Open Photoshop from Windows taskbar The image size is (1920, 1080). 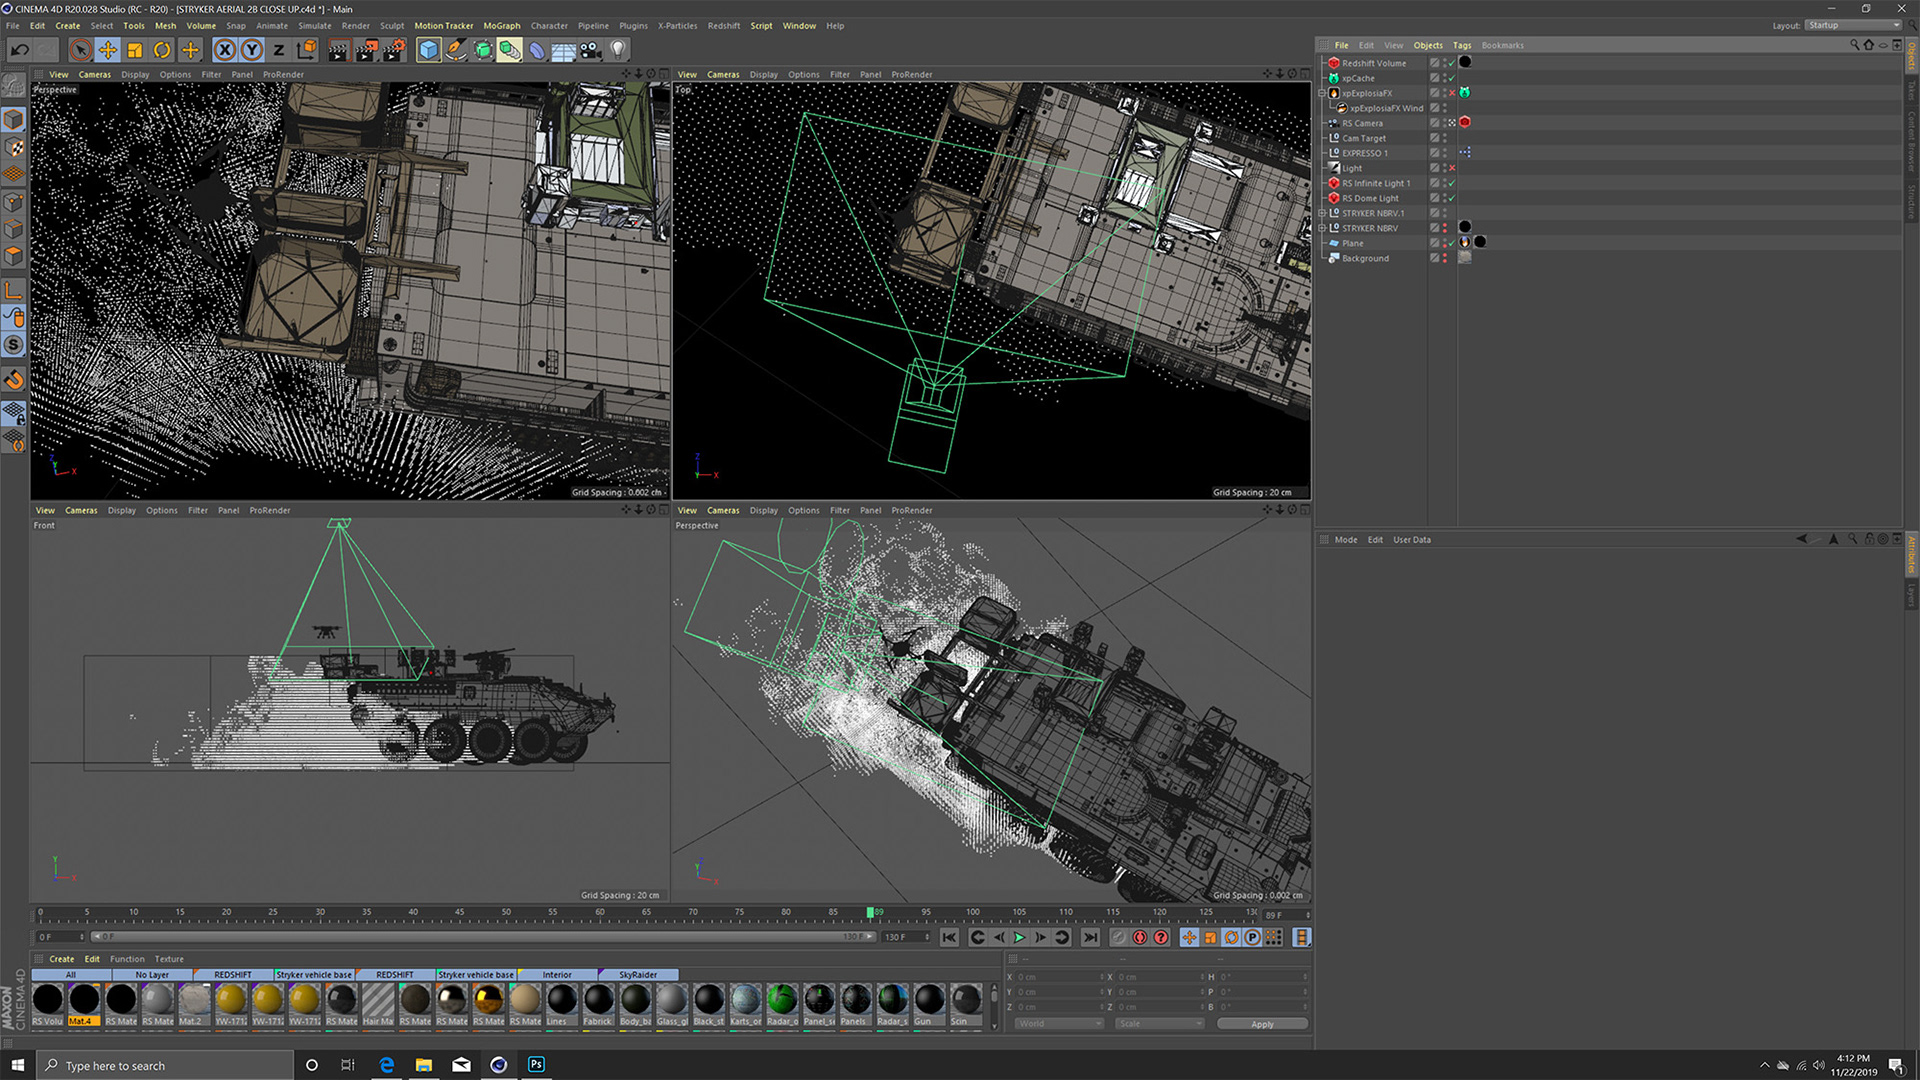(536, 1065)
